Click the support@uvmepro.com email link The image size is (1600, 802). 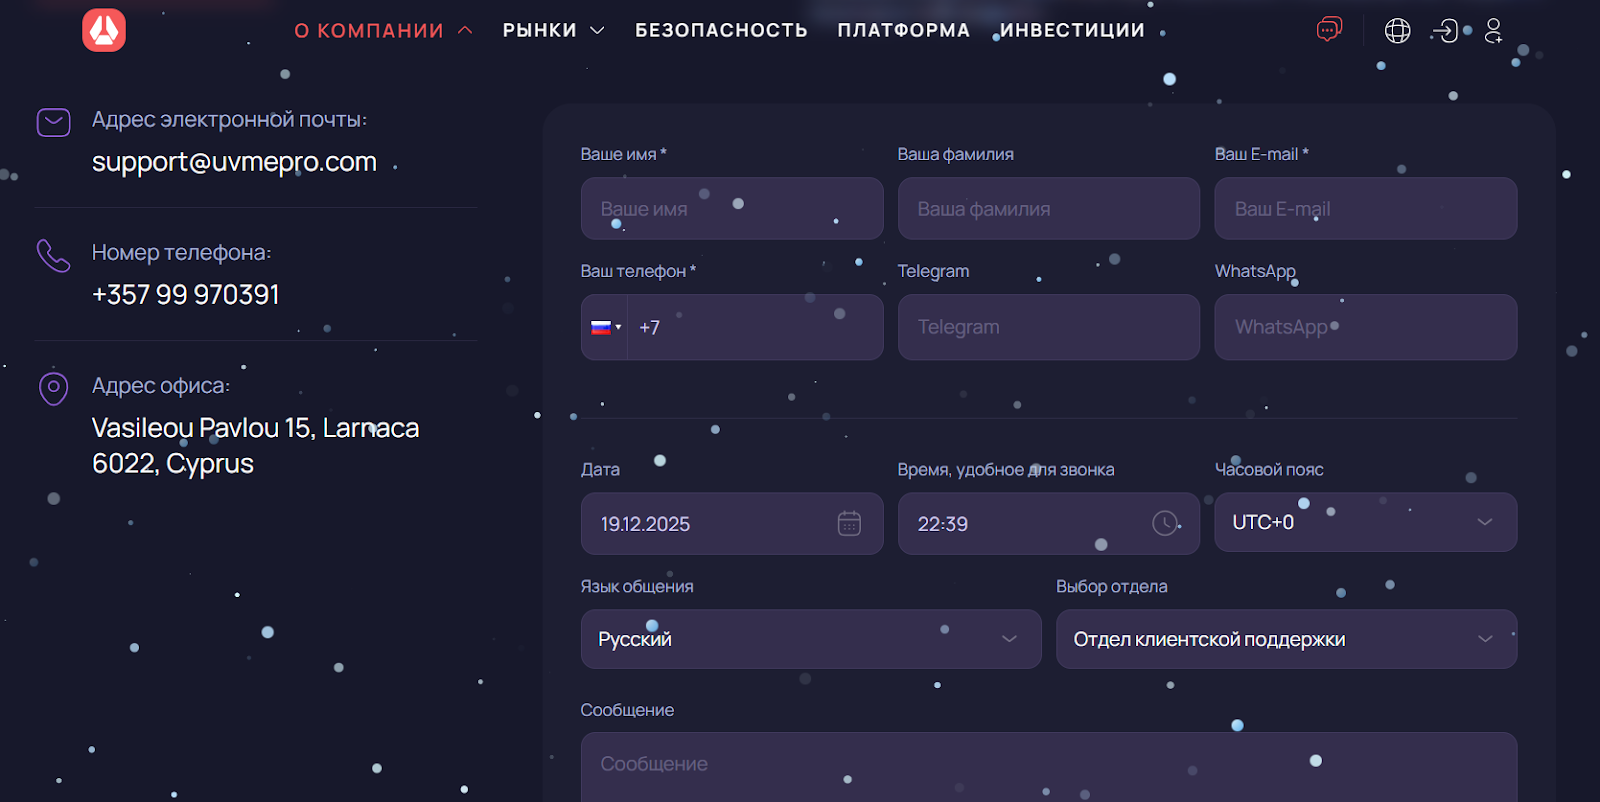(234, 162)
